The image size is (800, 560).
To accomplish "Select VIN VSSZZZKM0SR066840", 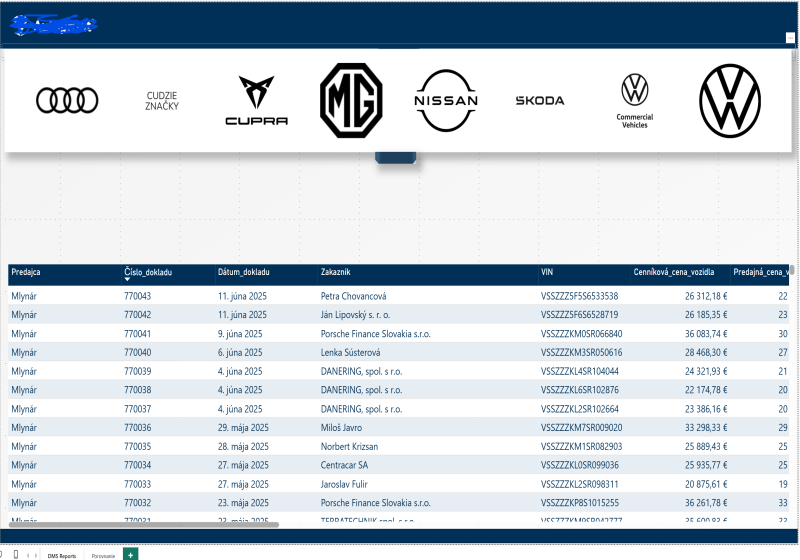I will (x=581, y=334).
